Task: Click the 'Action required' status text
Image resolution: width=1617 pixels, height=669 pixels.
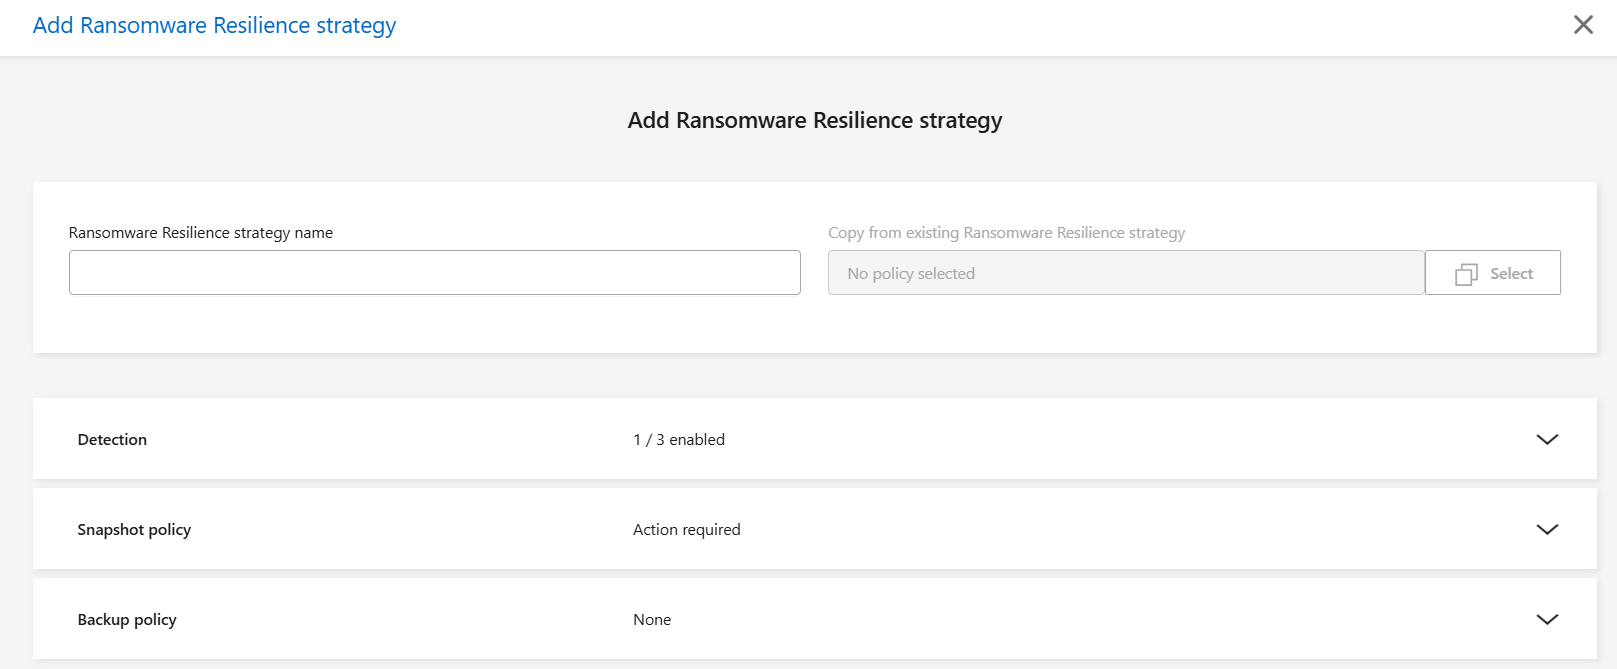Action: pyautogui.click(x=687, y=529)
